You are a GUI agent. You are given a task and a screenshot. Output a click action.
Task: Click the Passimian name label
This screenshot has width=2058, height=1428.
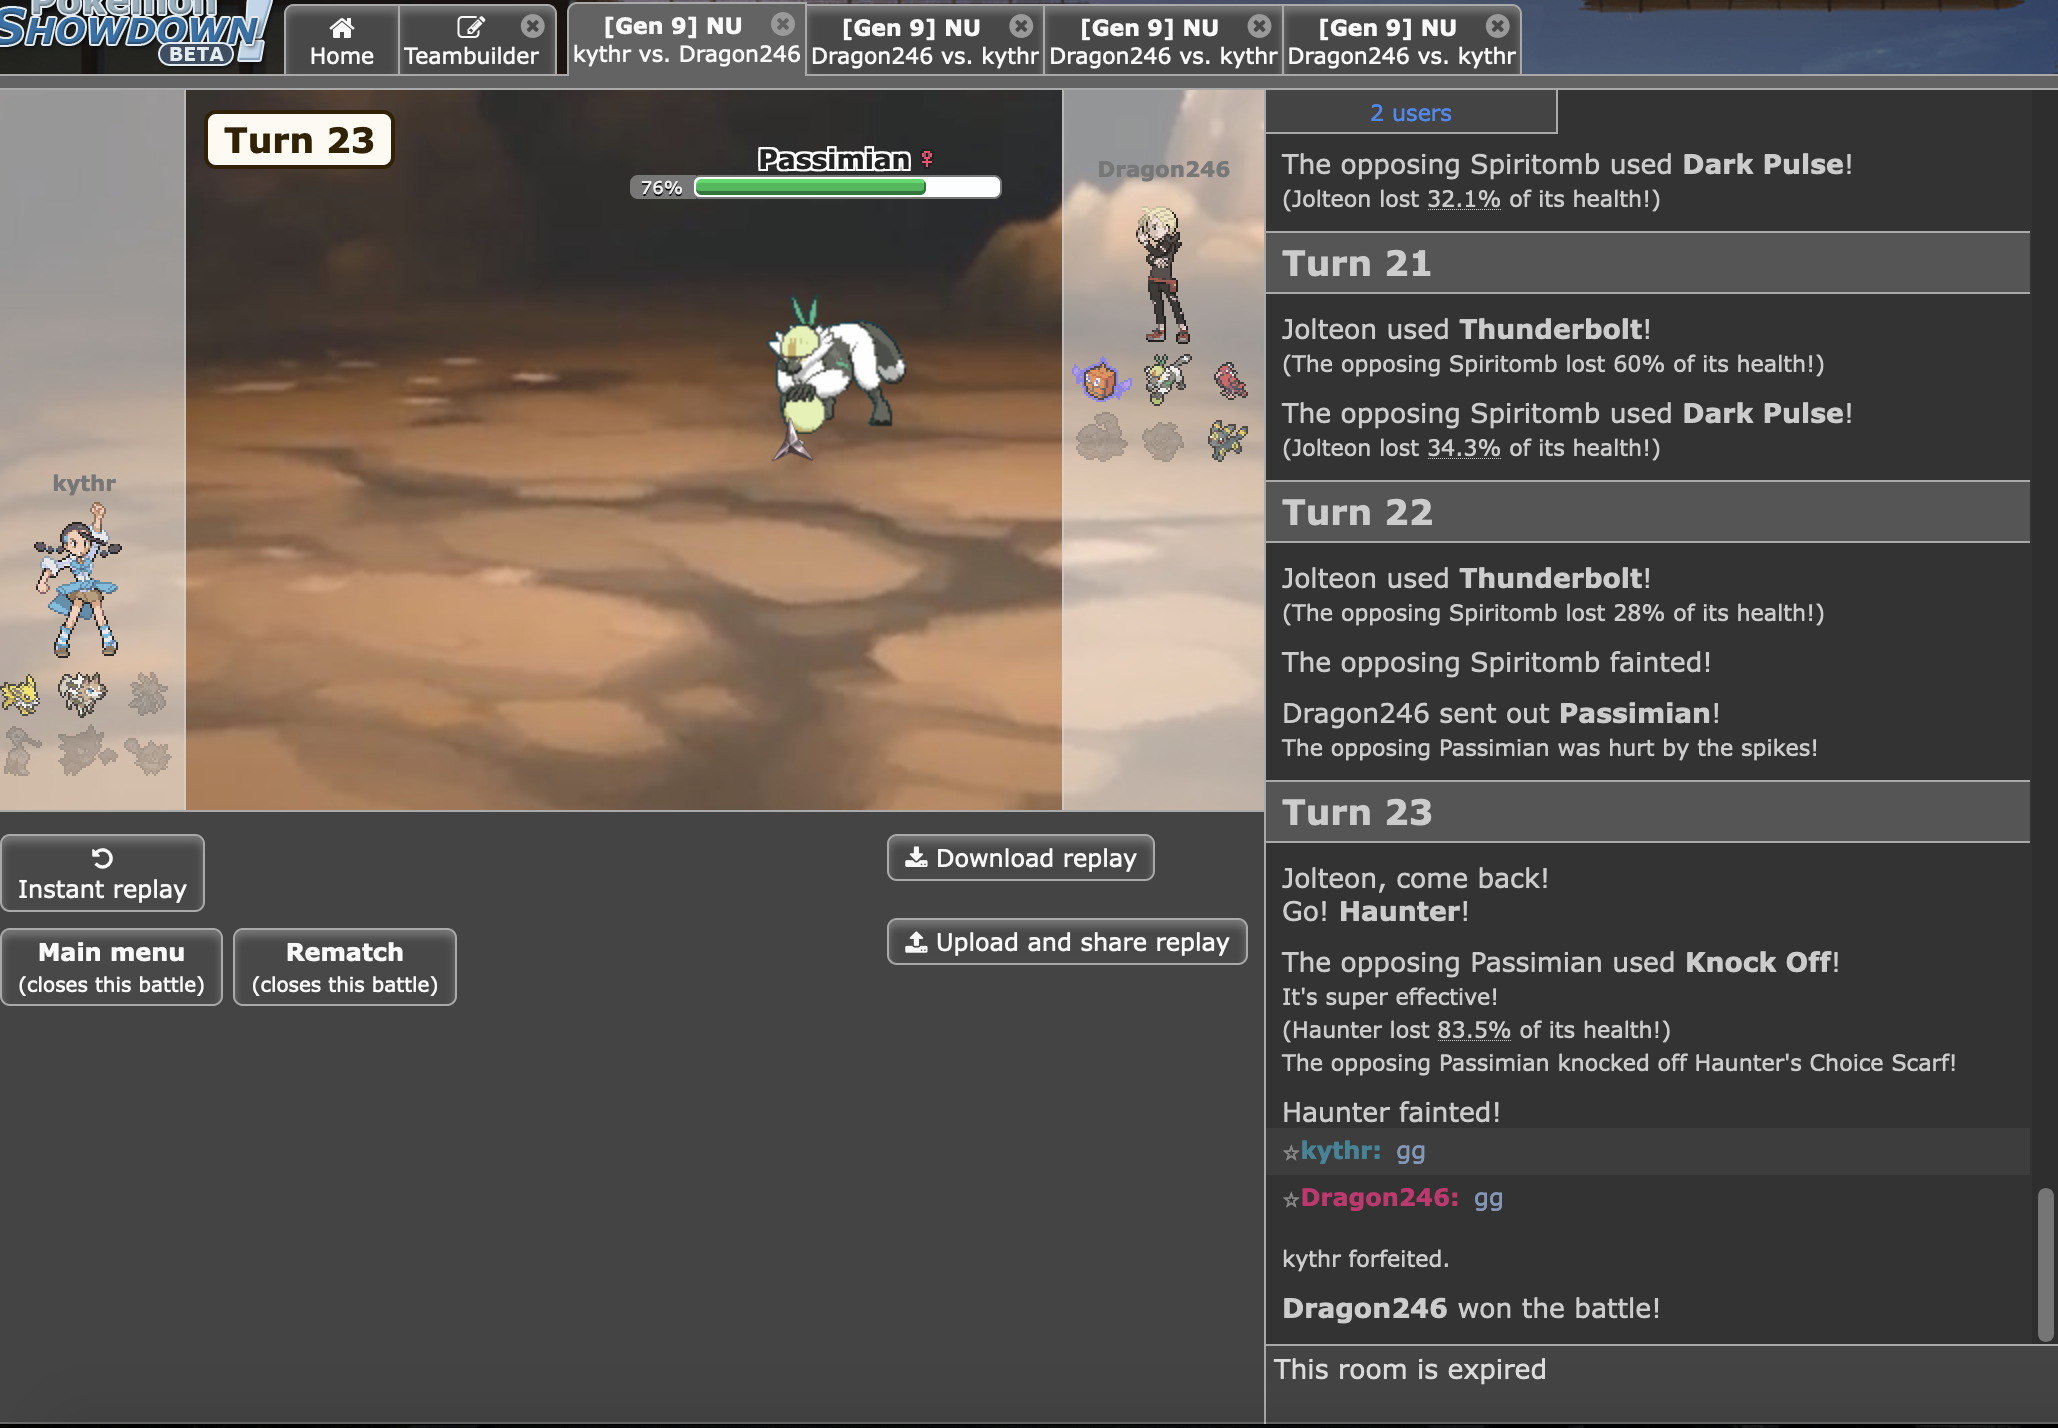point(834,159)
